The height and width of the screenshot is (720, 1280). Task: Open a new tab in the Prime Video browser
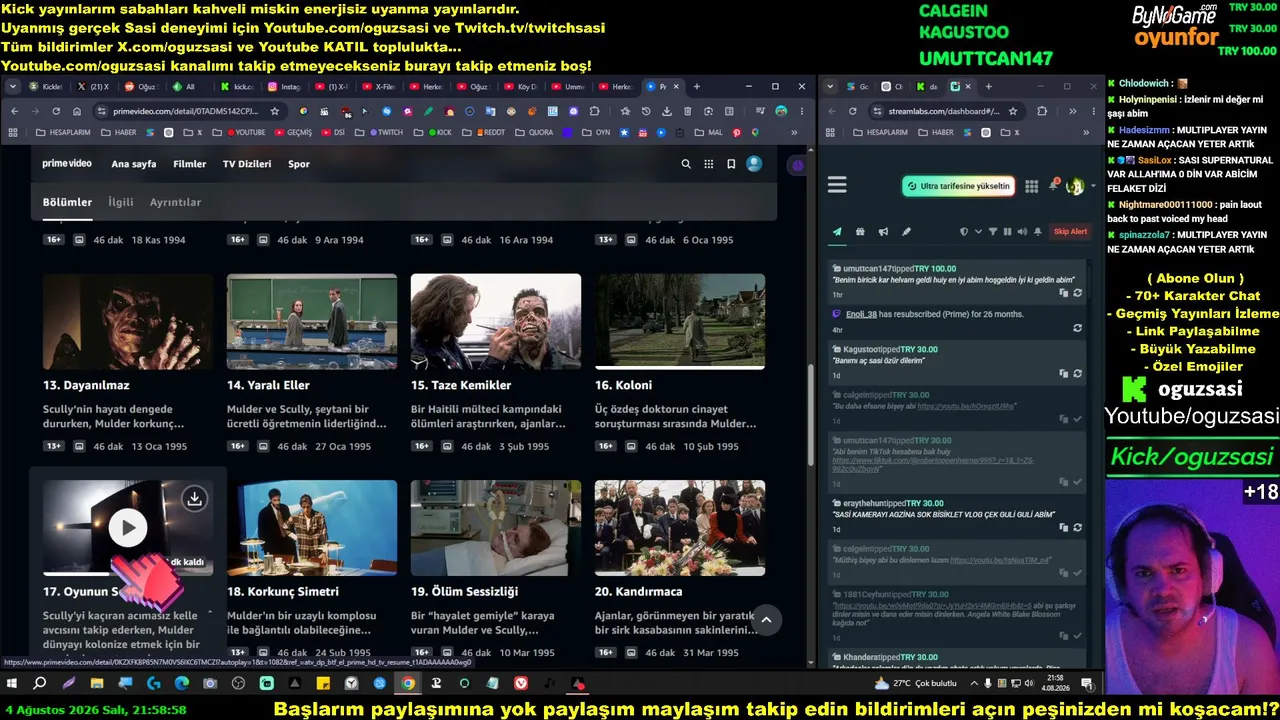tap(696, 87)
